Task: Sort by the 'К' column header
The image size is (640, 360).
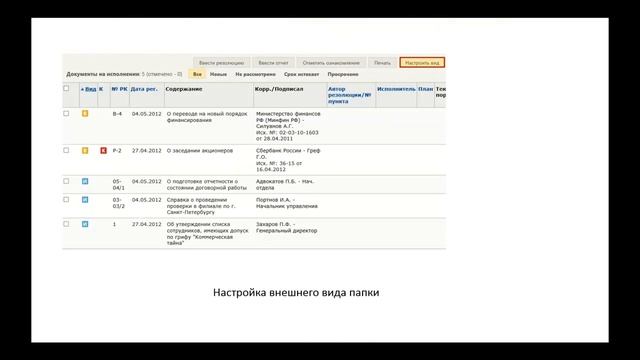Action: point(101,89)
